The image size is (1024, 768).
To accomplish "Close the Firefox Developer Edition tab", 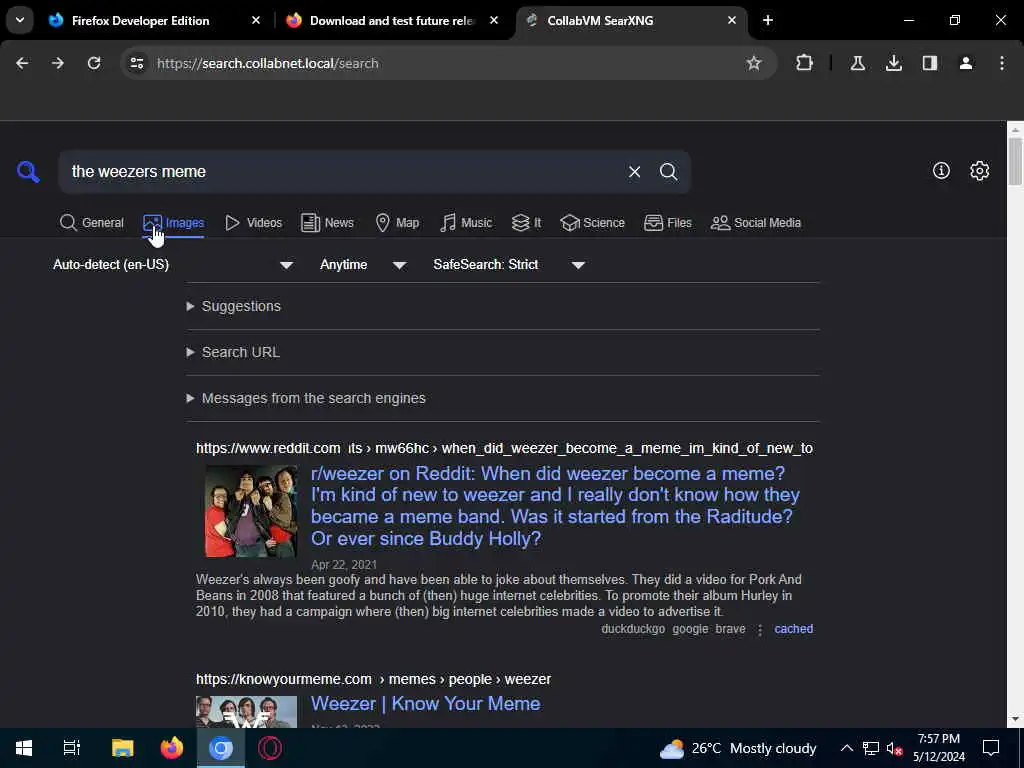I will pyautogui.click(x=256, y=21).
